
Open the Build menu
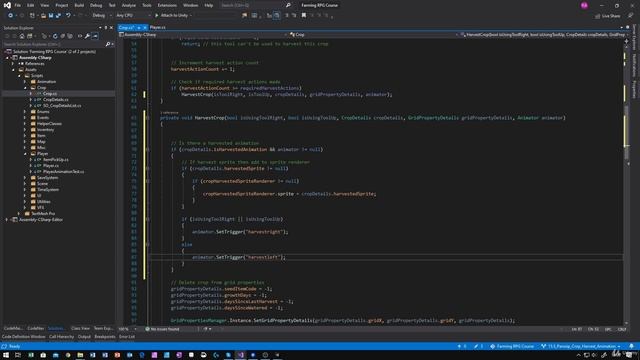tap(79, 5)
